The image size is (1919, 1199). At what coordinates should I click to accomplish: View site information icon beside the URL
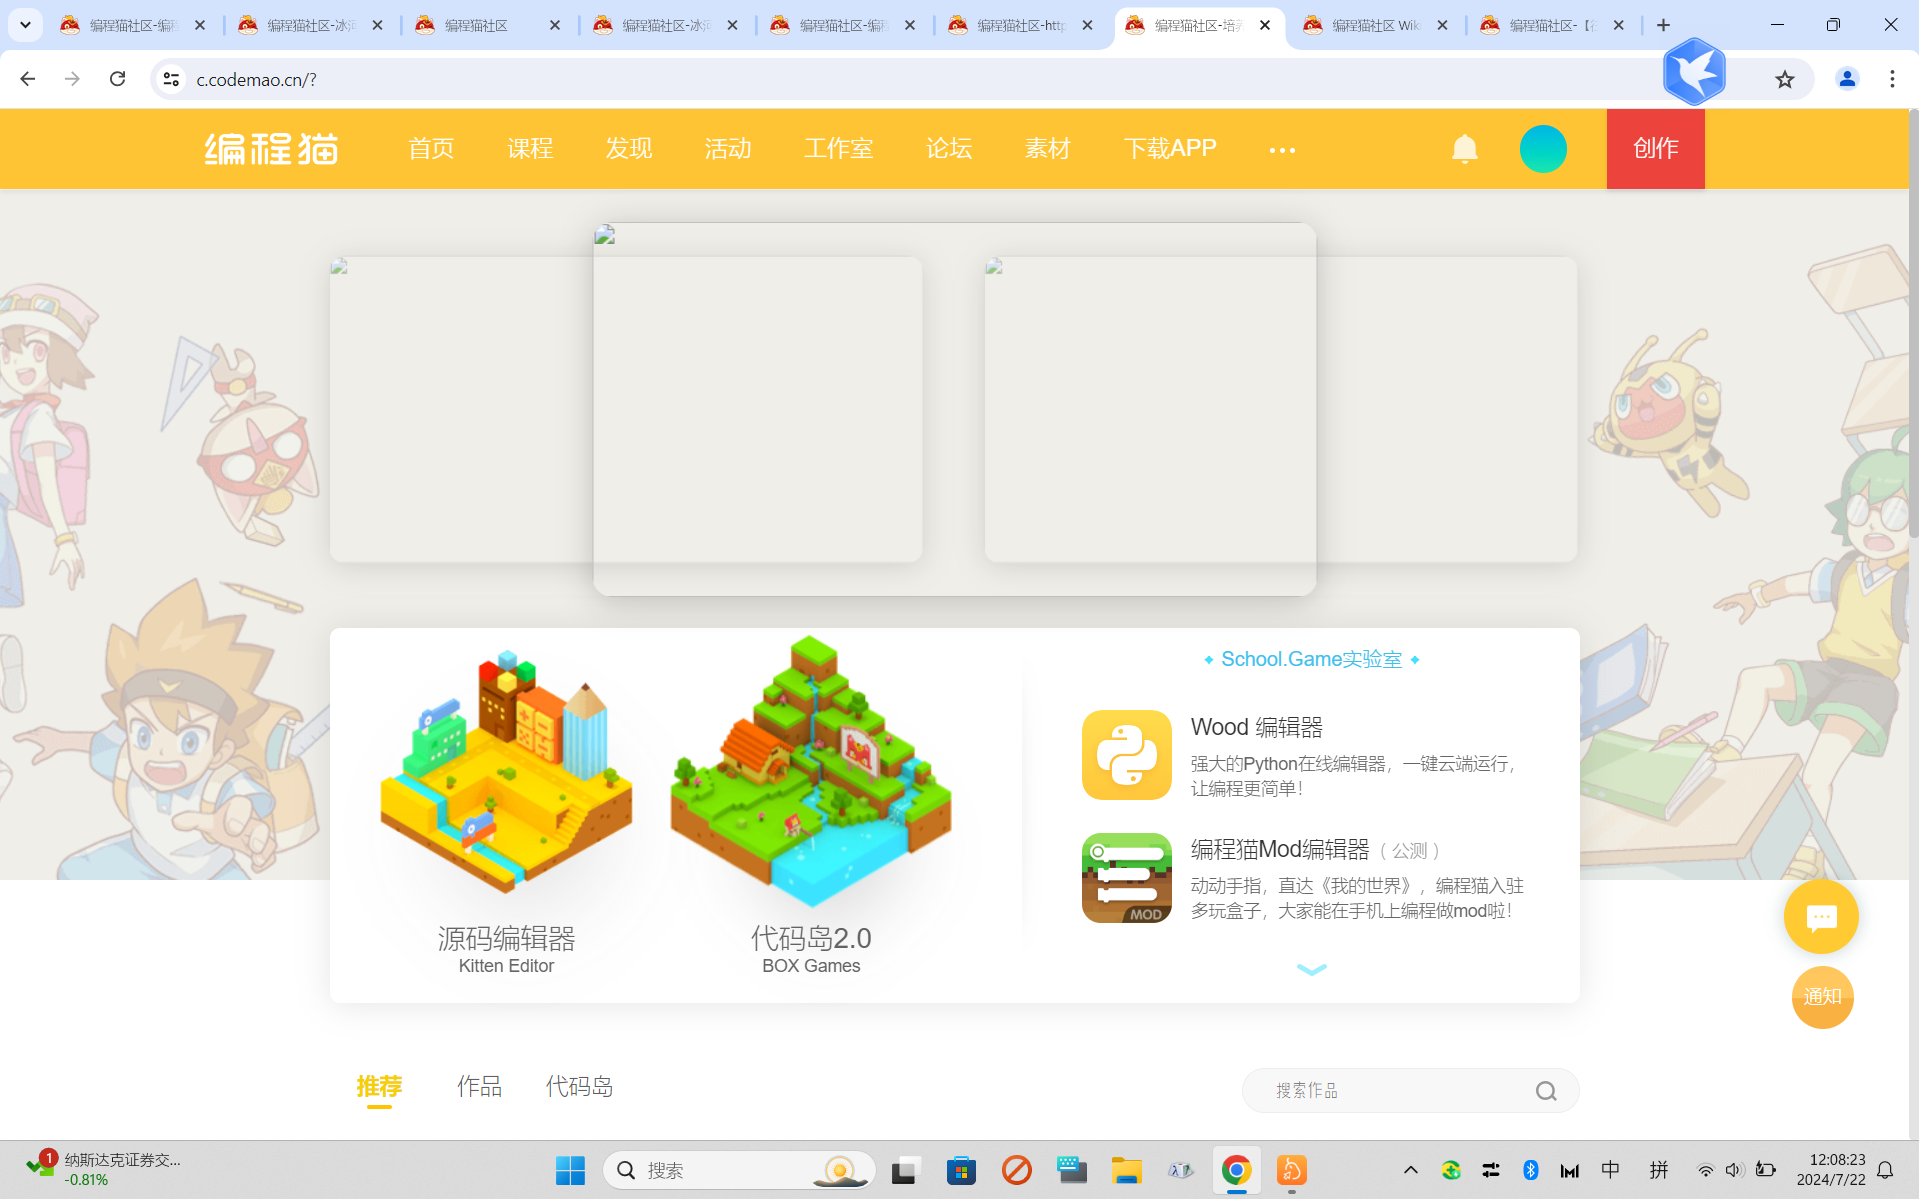click(x=171, y=79)
